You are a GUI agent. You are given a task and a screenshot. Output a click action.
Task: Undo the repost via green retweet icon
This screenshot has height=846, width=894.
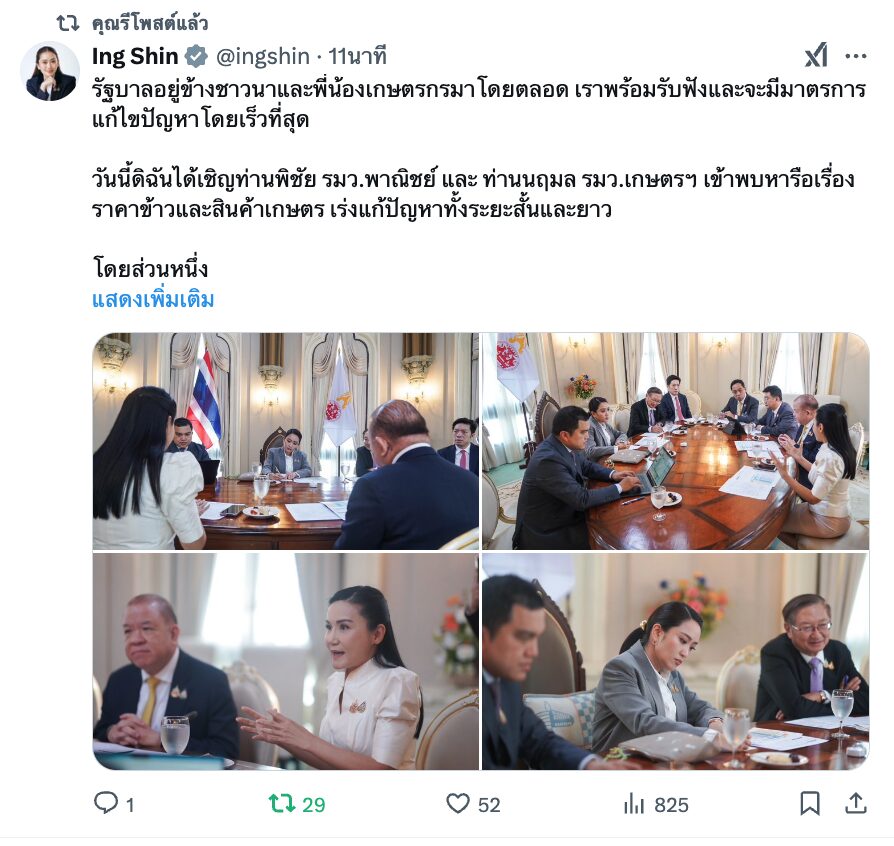click(x=282, y=804)
